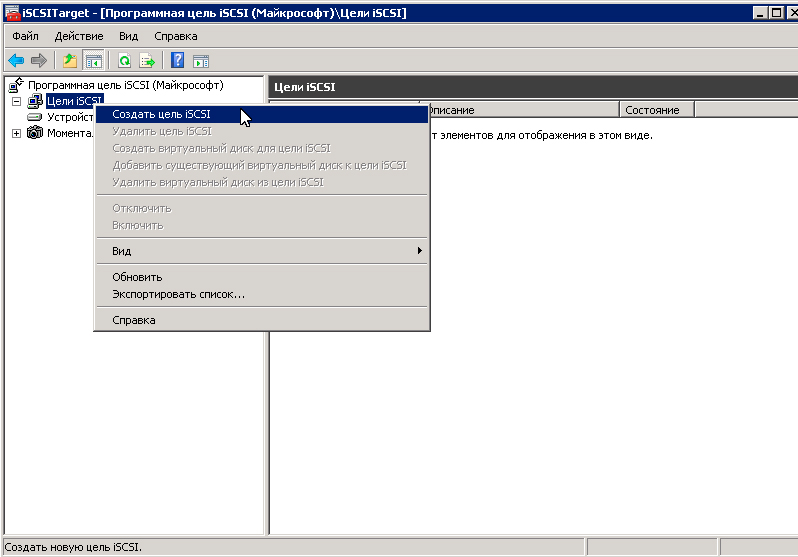Click the empty list message text

tap(542, 135)
